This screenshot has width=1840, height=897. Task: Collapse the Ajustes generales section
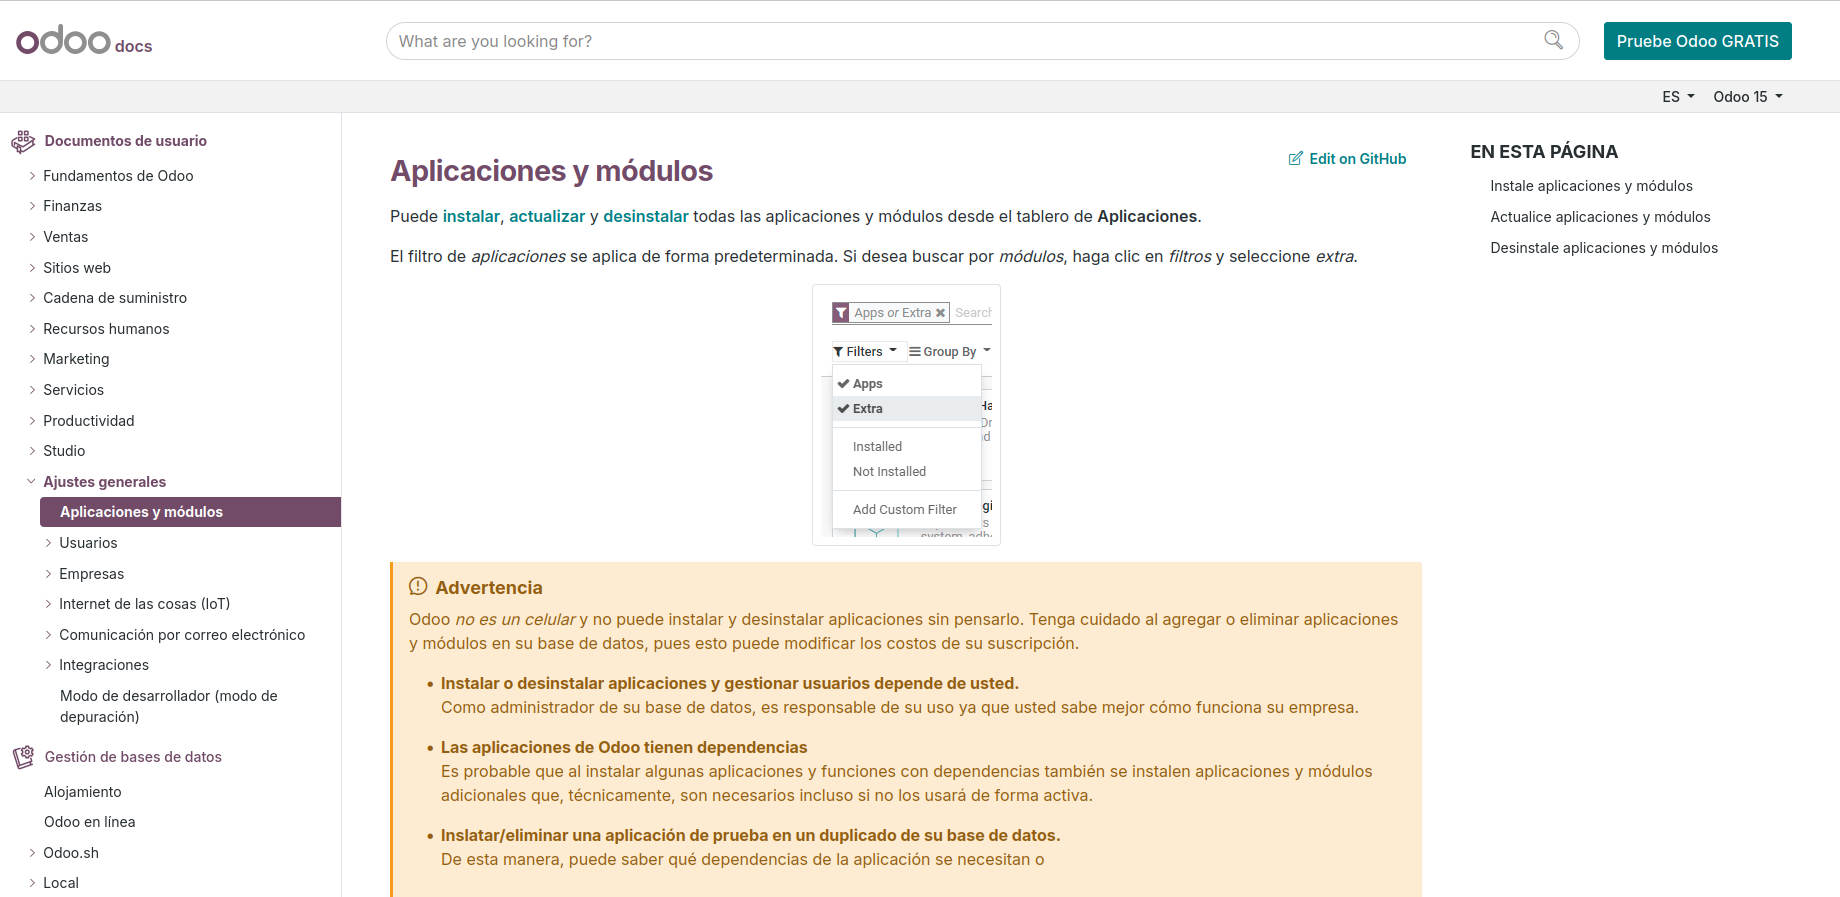104,482
